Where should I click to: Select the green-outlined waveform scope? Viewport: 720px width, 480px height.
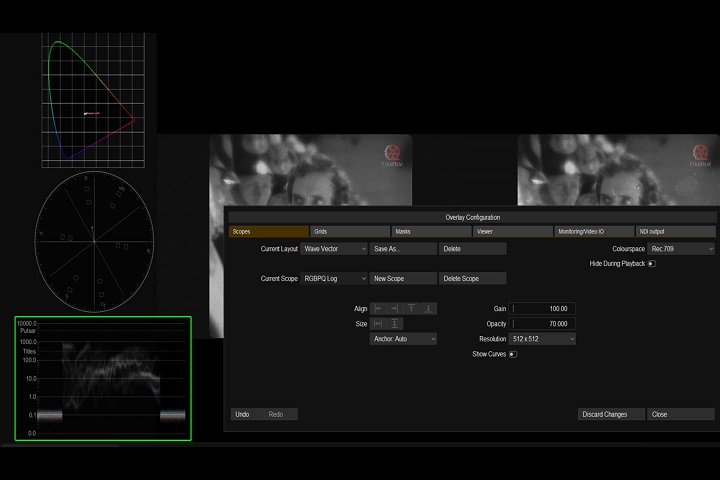102,379
